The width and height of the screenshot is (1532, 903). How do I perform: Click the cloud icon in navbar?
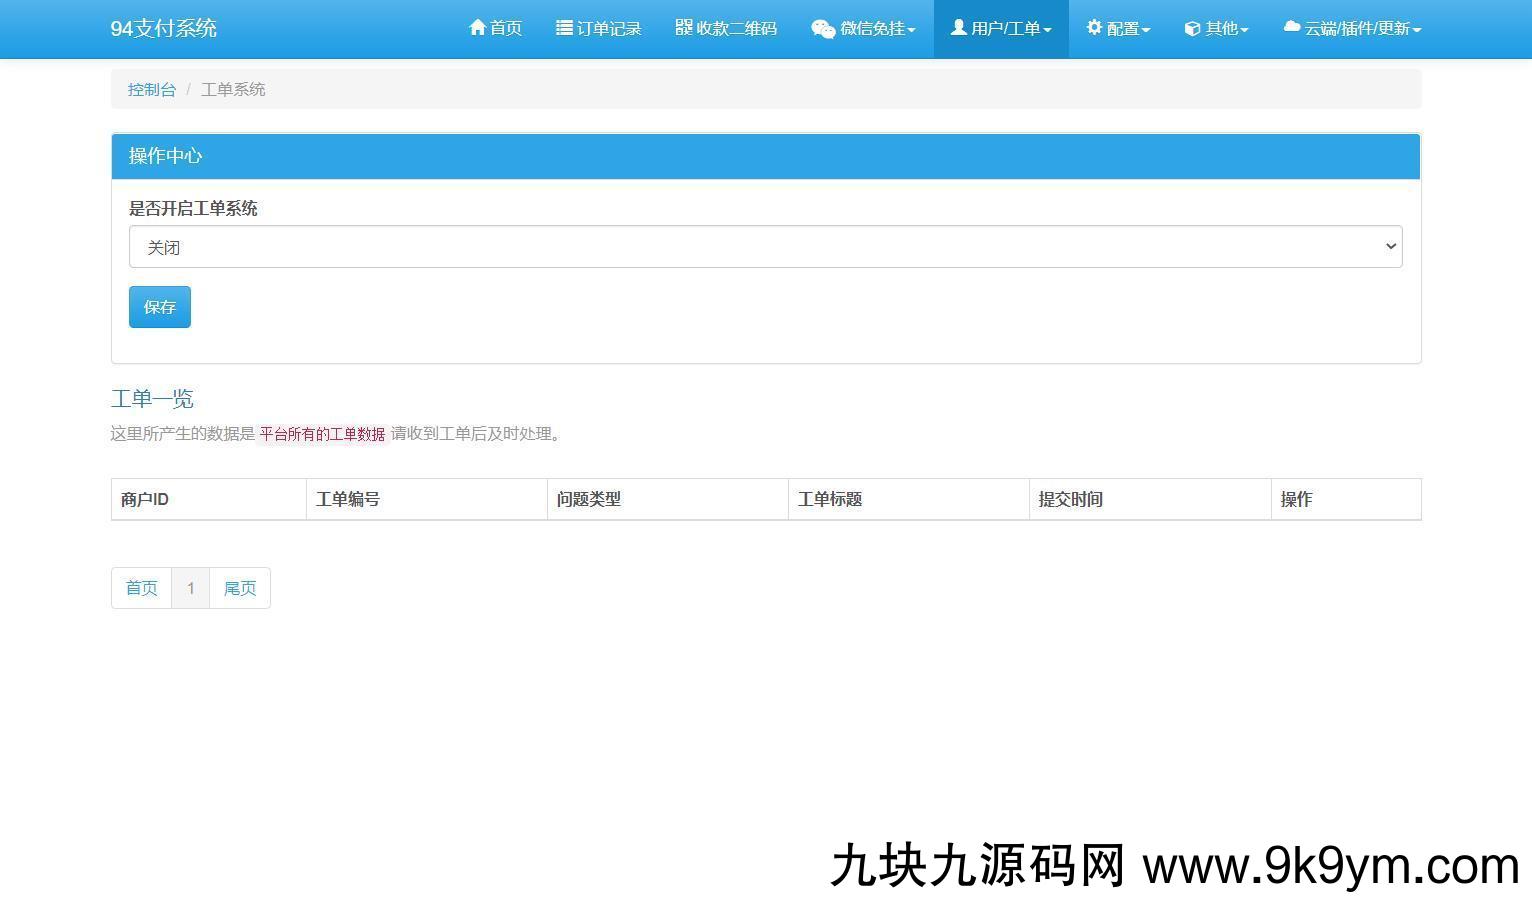coord(1292,27)
